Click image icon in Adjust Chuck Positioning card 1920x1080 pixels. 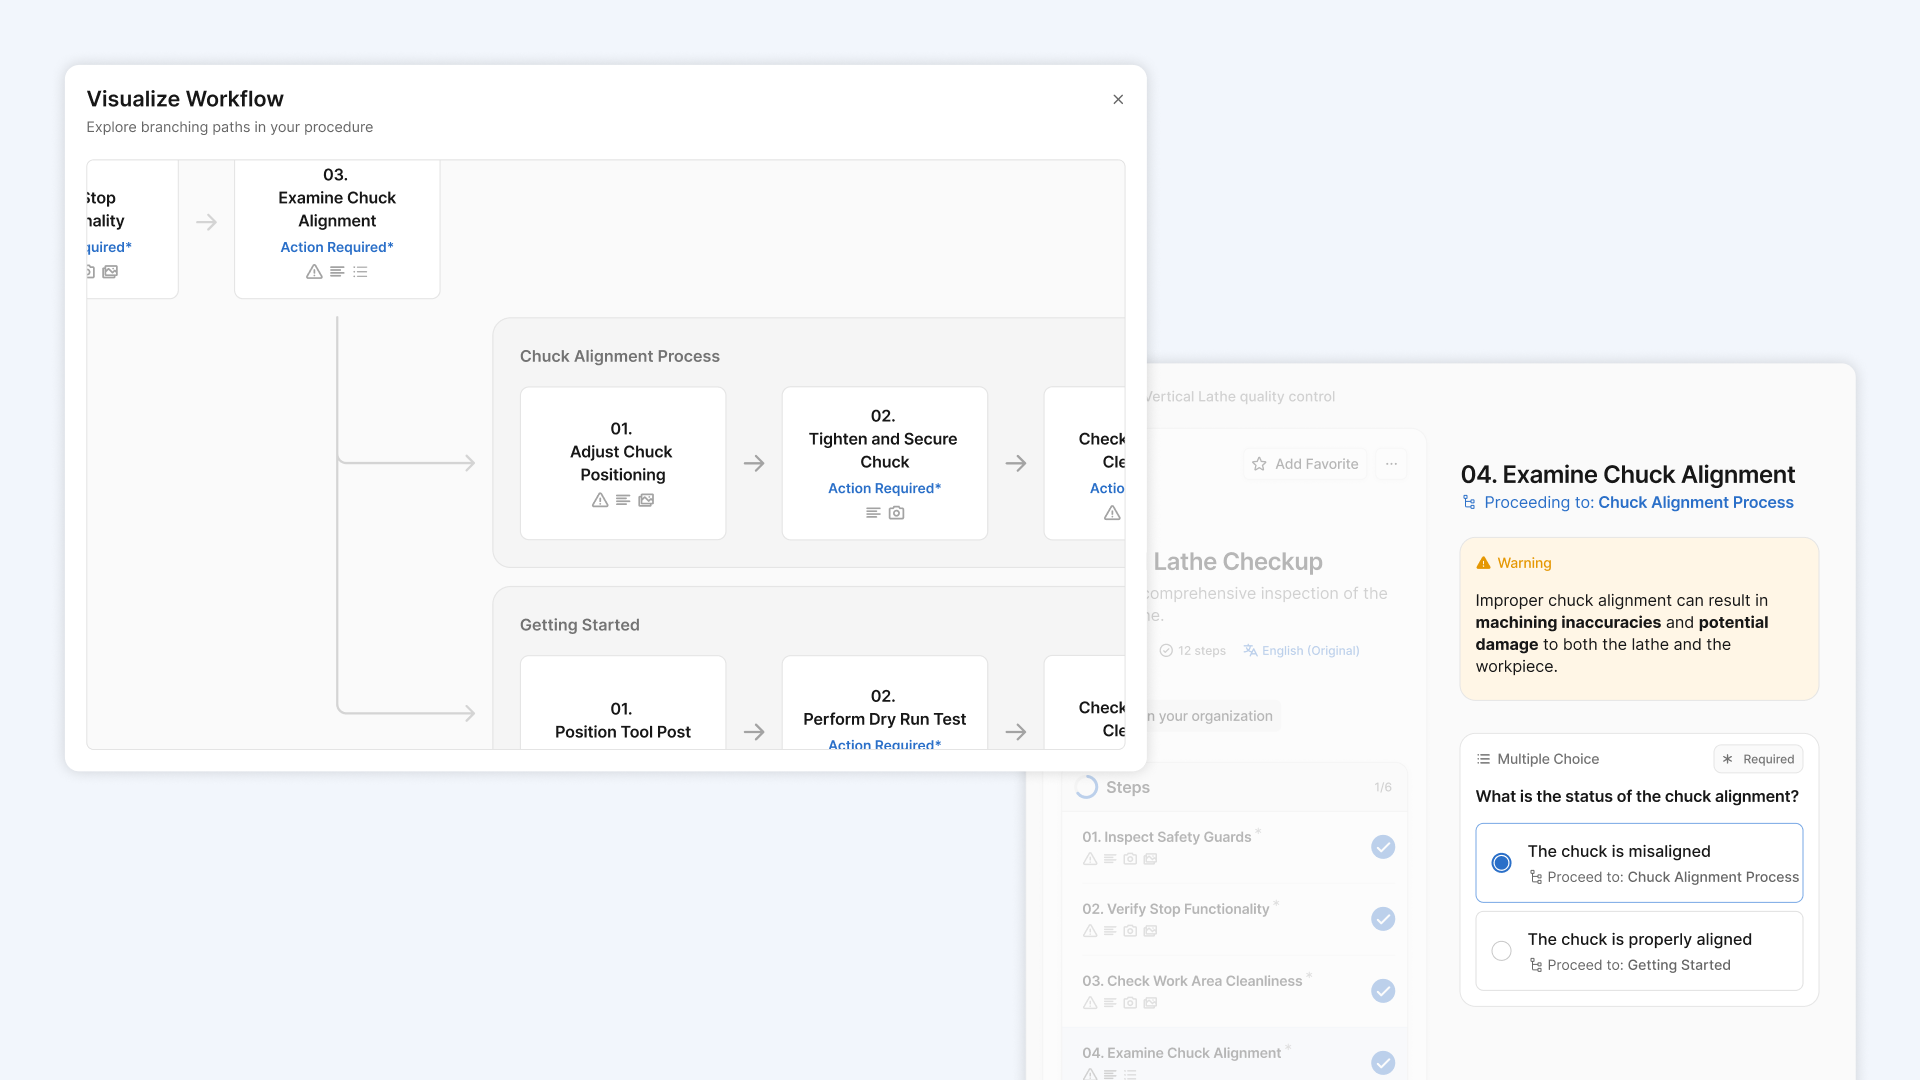tap(646, 500)
